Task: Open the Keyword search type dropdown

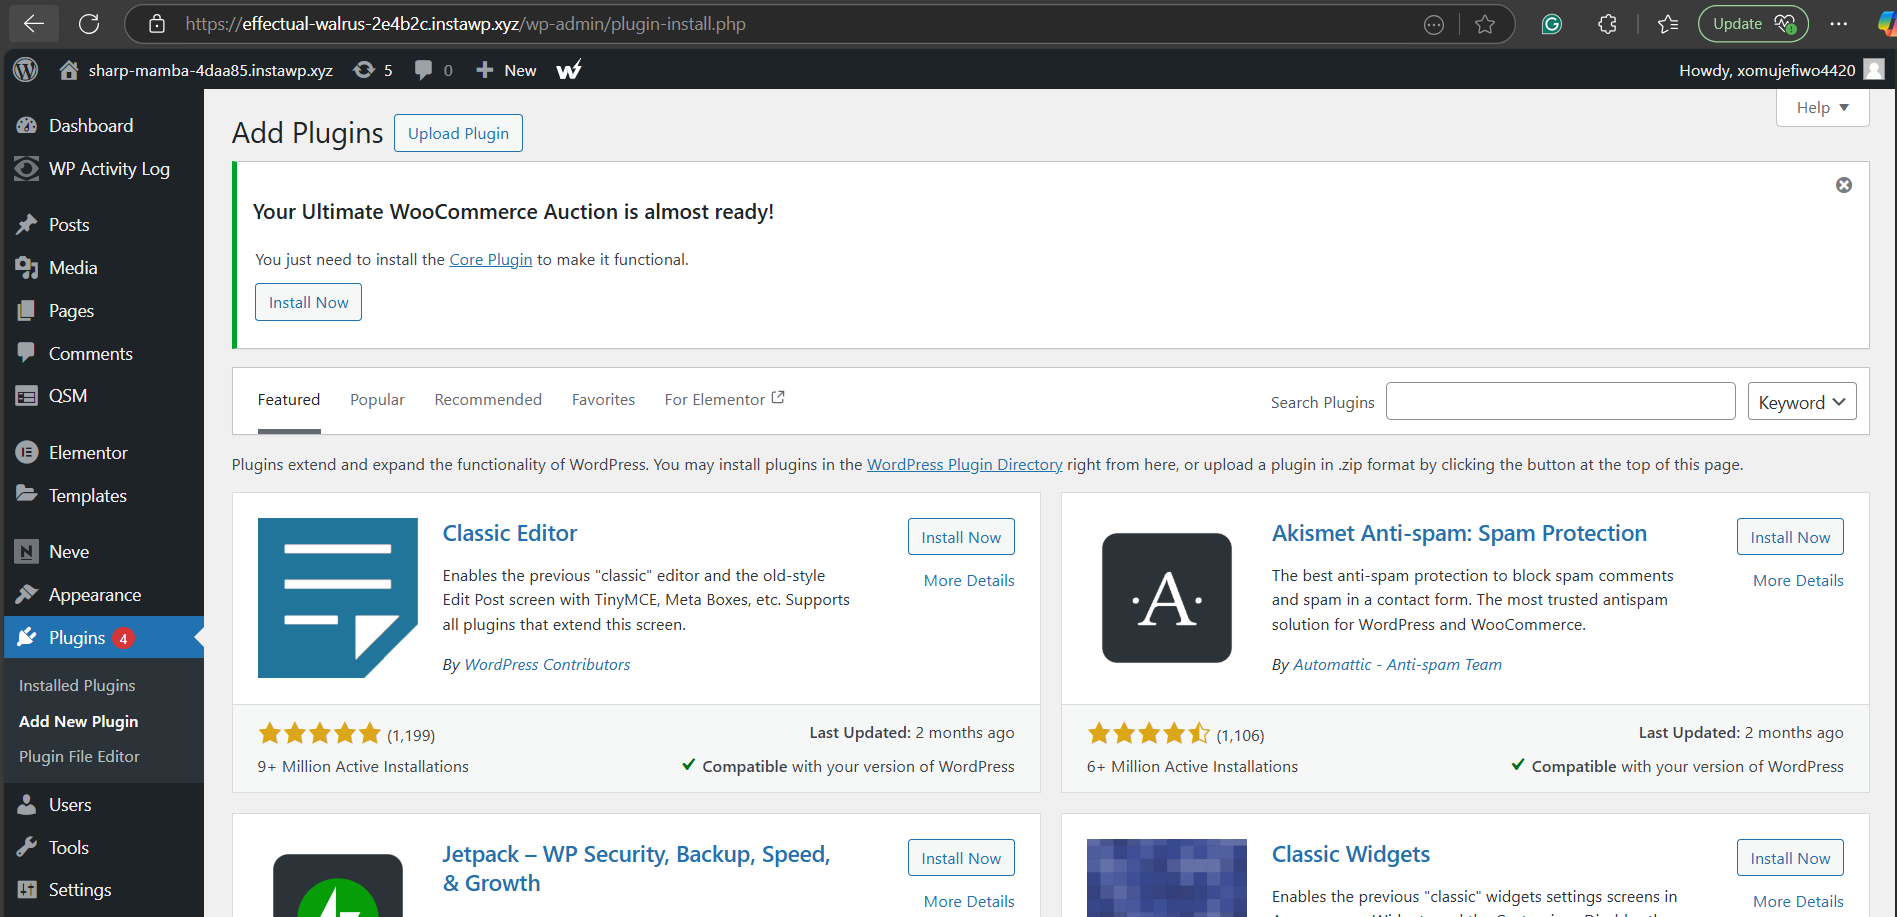Action: pyautogui.click(x=1802, y=402)
